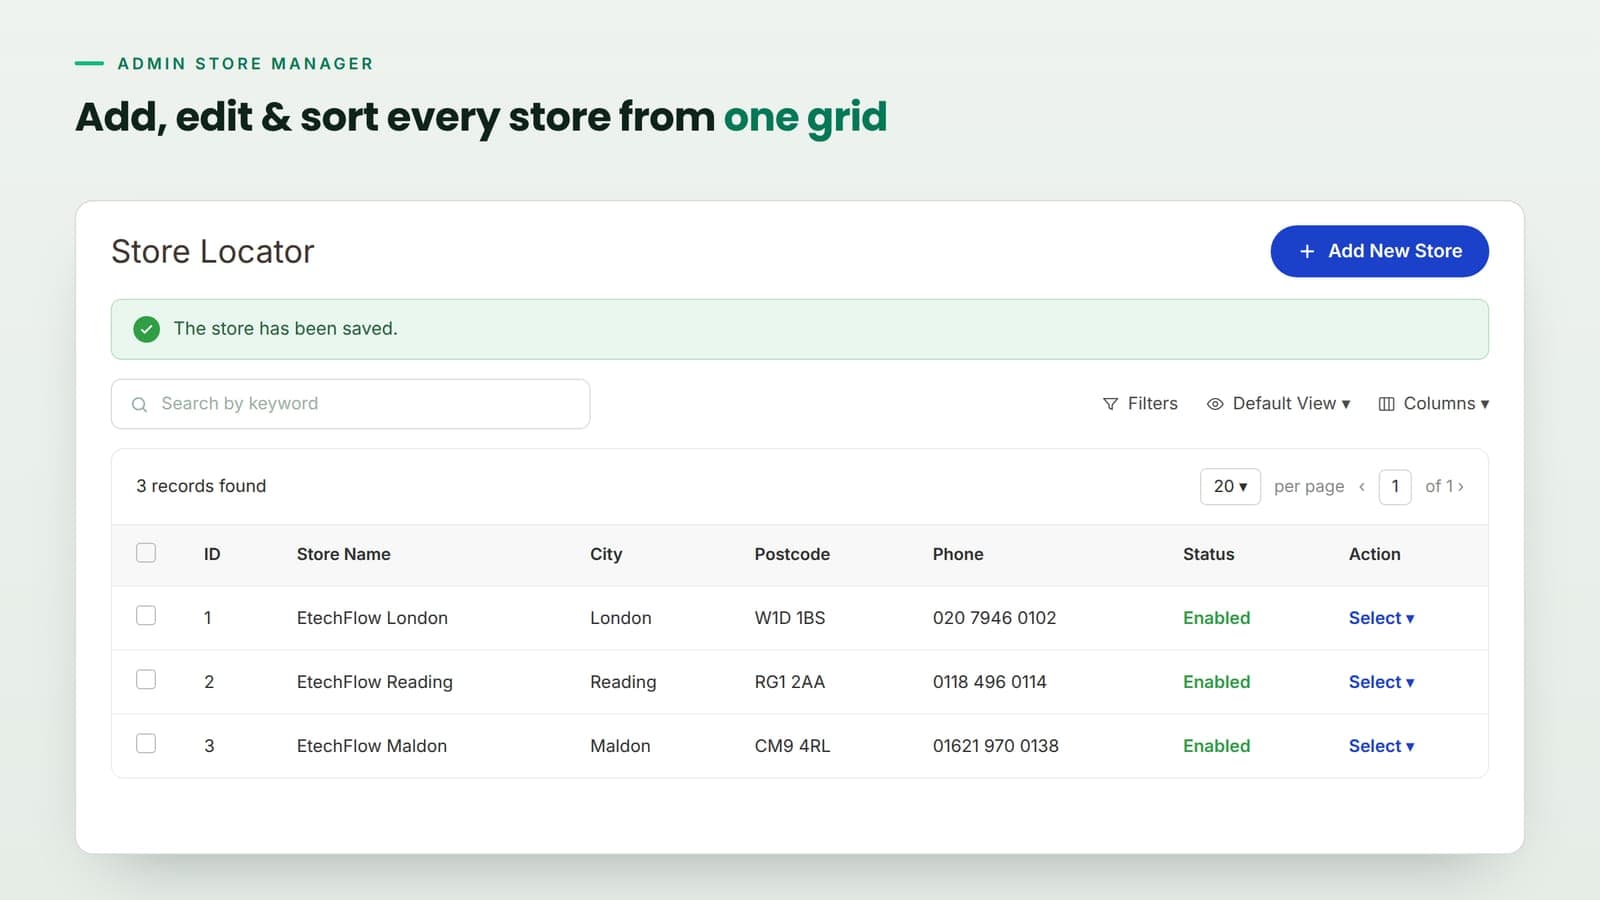Click the 3 records found text
The image size is (1600, 900).
tap(201, 486)
